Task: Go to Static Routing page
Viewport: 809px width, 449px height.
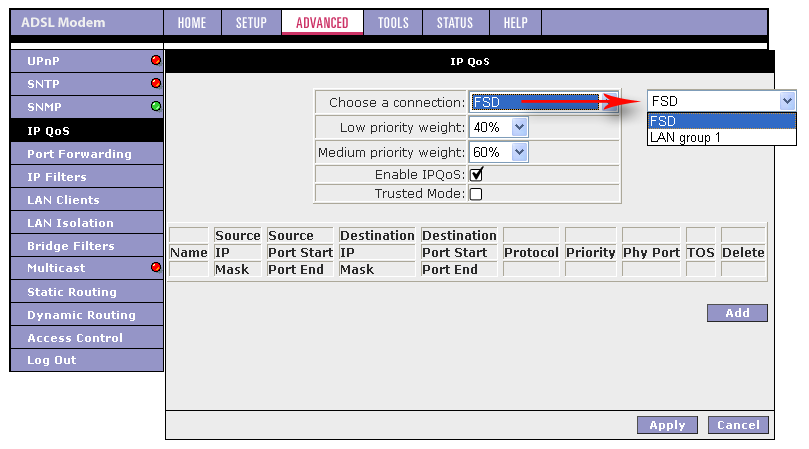Action: (x=87, y=292)
